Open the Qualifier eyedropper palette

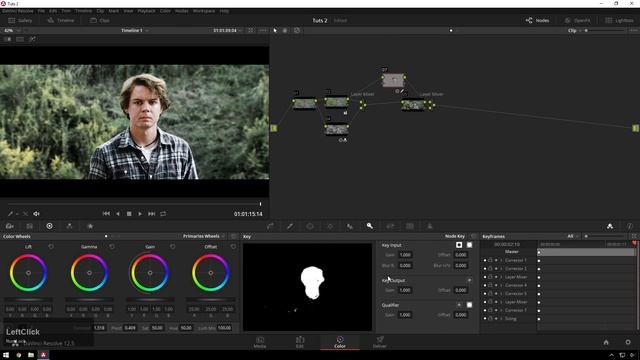pos(290,226)
